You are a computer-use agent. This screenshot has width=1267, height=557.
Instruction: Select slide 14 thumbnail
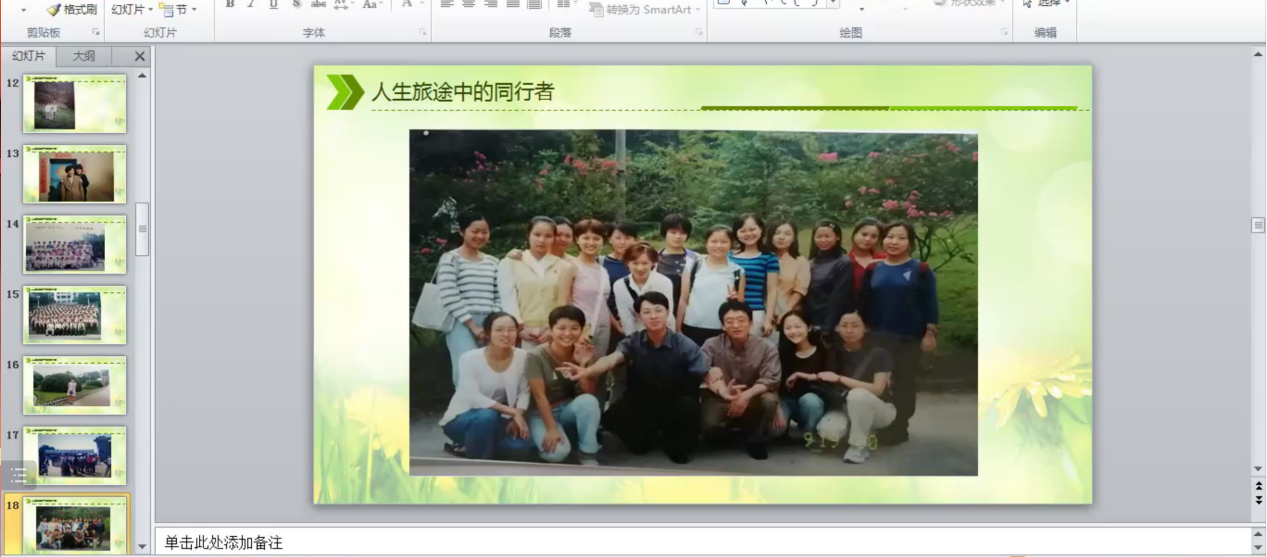75,245
